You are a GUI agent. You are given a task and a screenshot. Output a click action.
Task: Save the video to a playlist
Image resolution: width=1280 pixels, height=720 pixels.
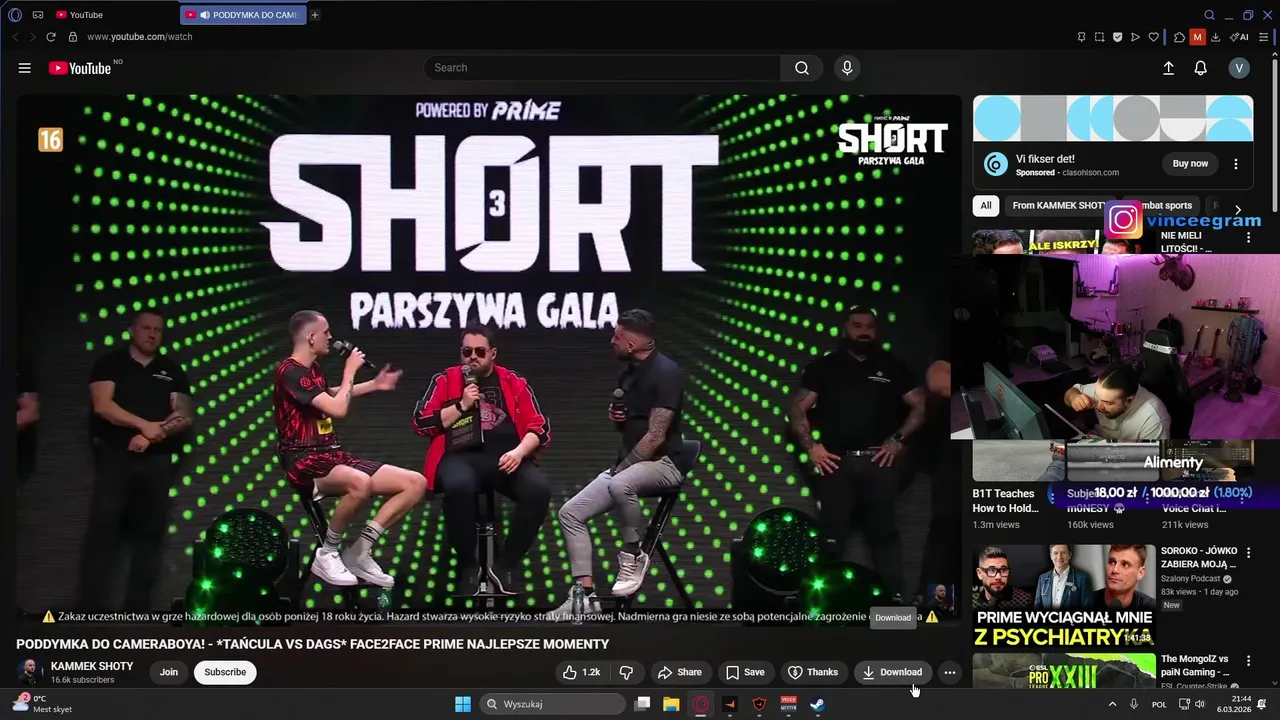click(x=745, y=672)
